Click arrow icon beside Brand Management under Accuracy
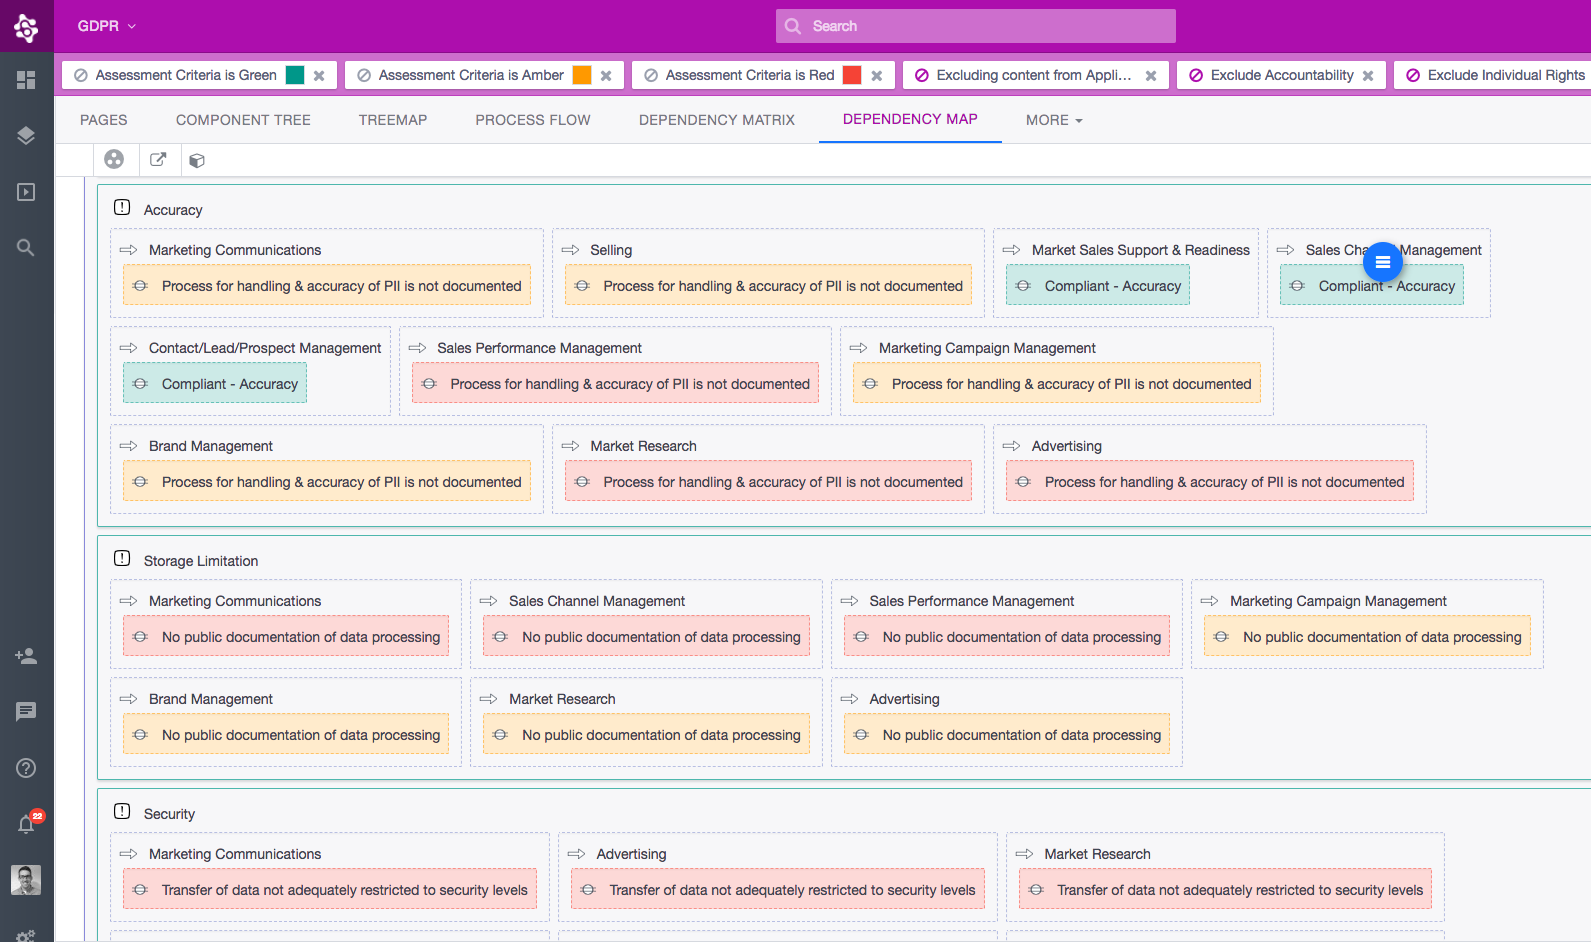 coord(128,446)
